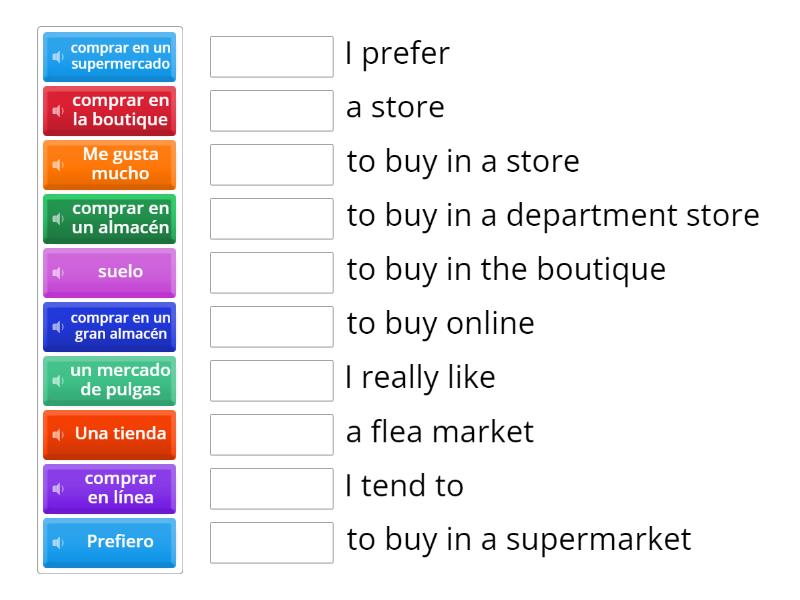Click the empty box beside 'I prefer'
This screenshot has width=800, height=600.
tap(272, 57)
